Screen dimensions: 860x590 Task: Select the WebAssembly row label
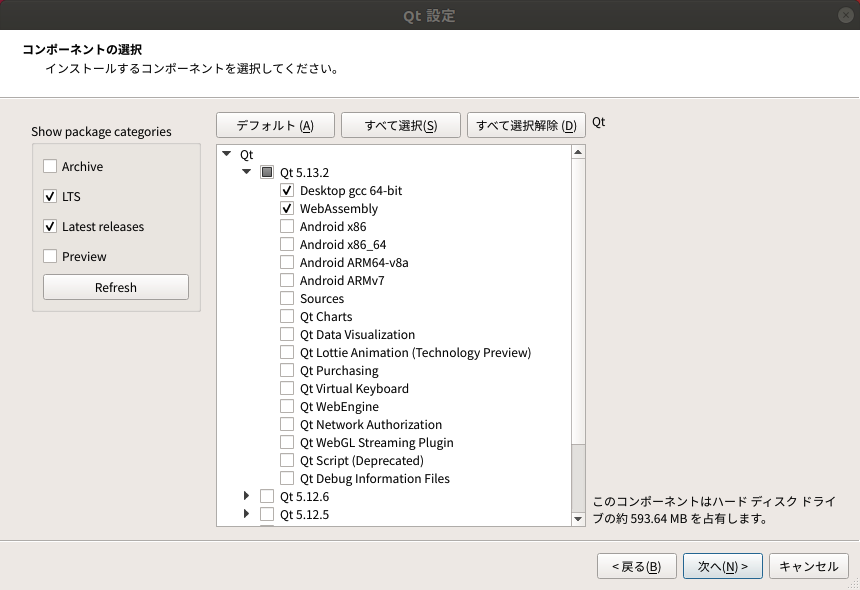pos(339,209)
